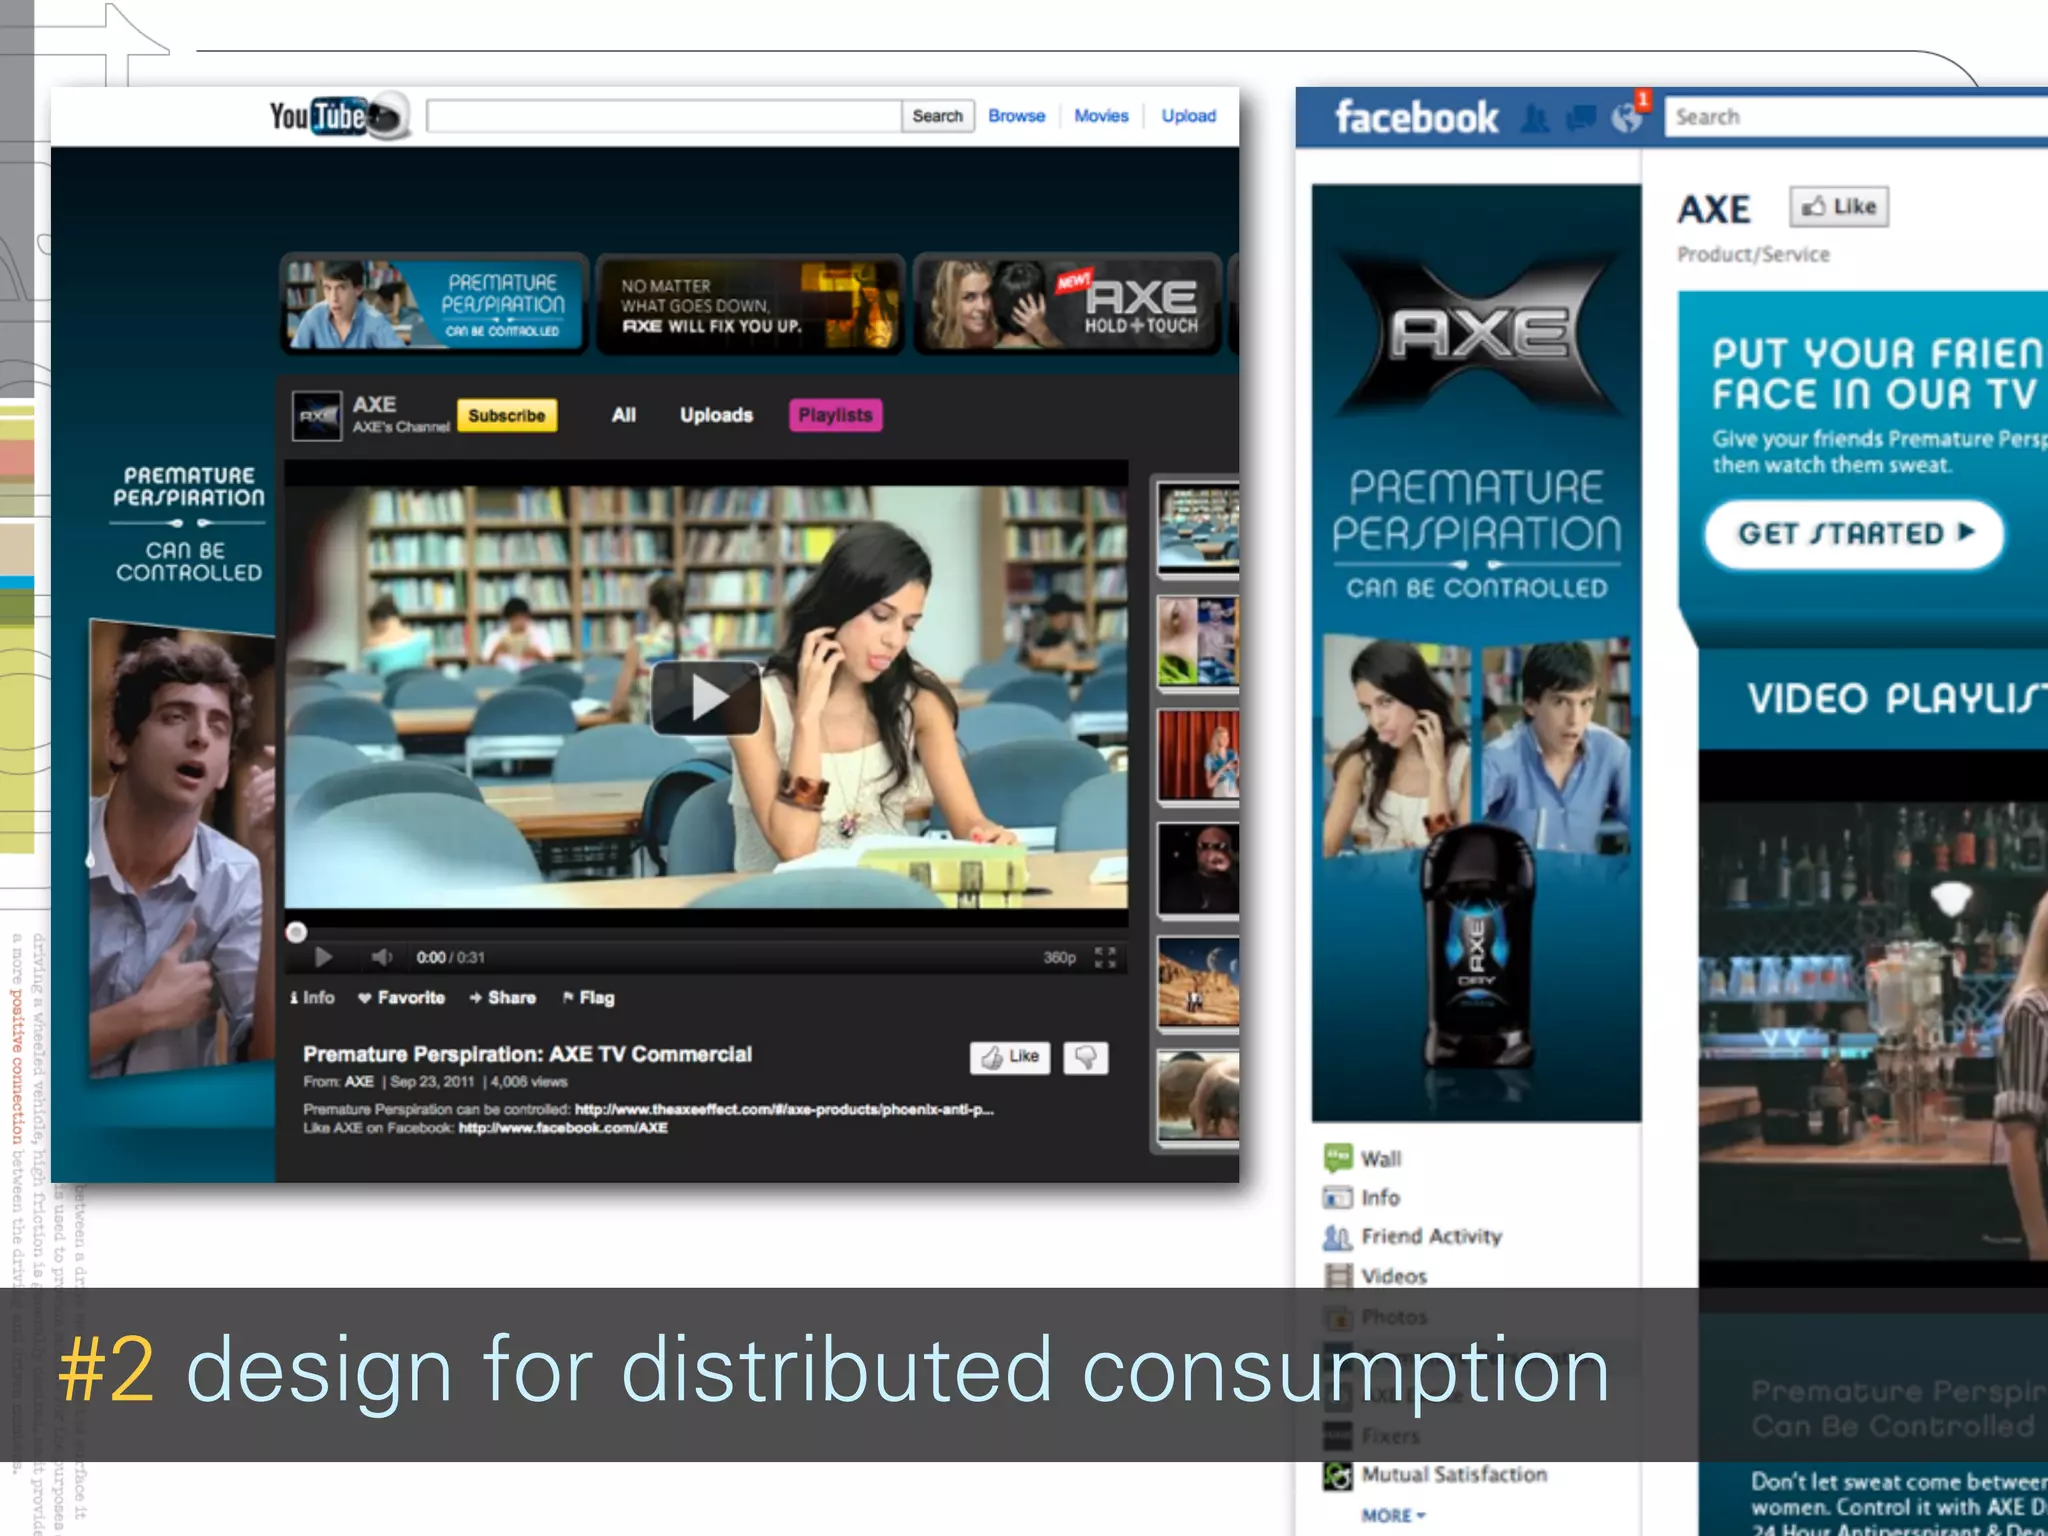Screen dimensions: 2048x1536
Task: Open the Info section on Facebook page
Action: click(x=1362, y=1197)
